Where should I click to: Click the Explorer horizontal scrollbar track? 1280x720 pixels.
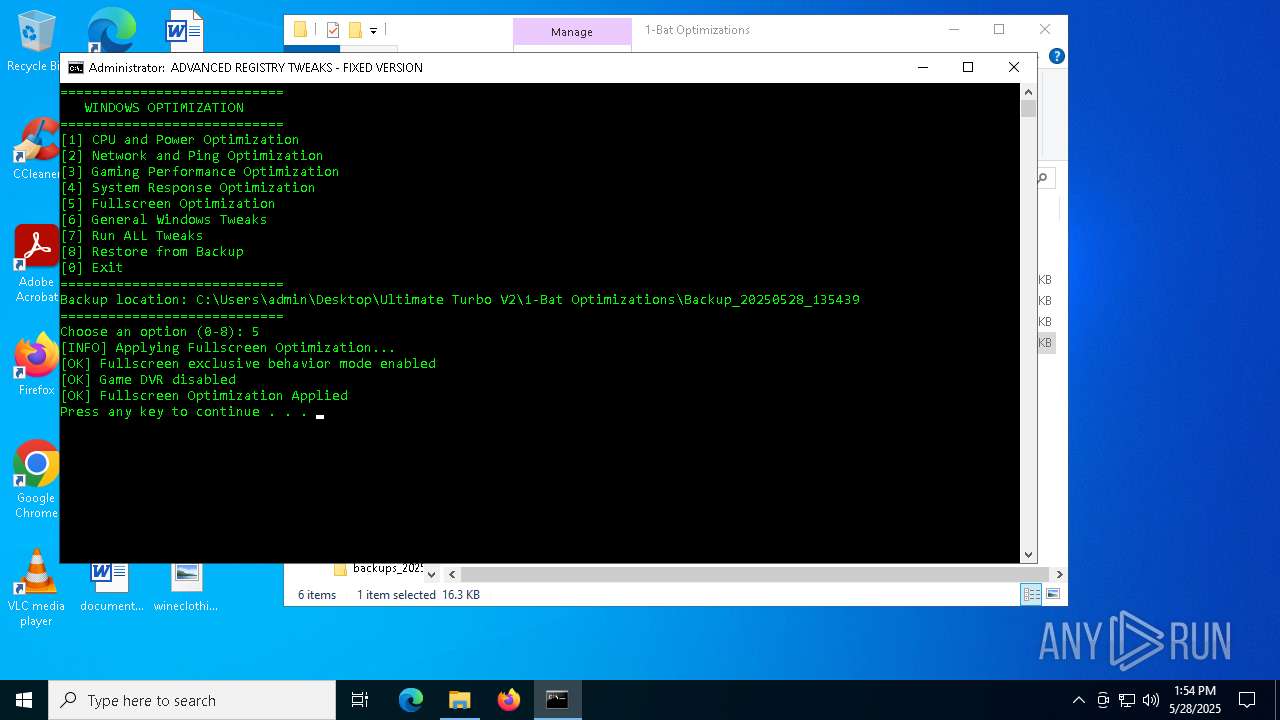(x=755, y=574)
